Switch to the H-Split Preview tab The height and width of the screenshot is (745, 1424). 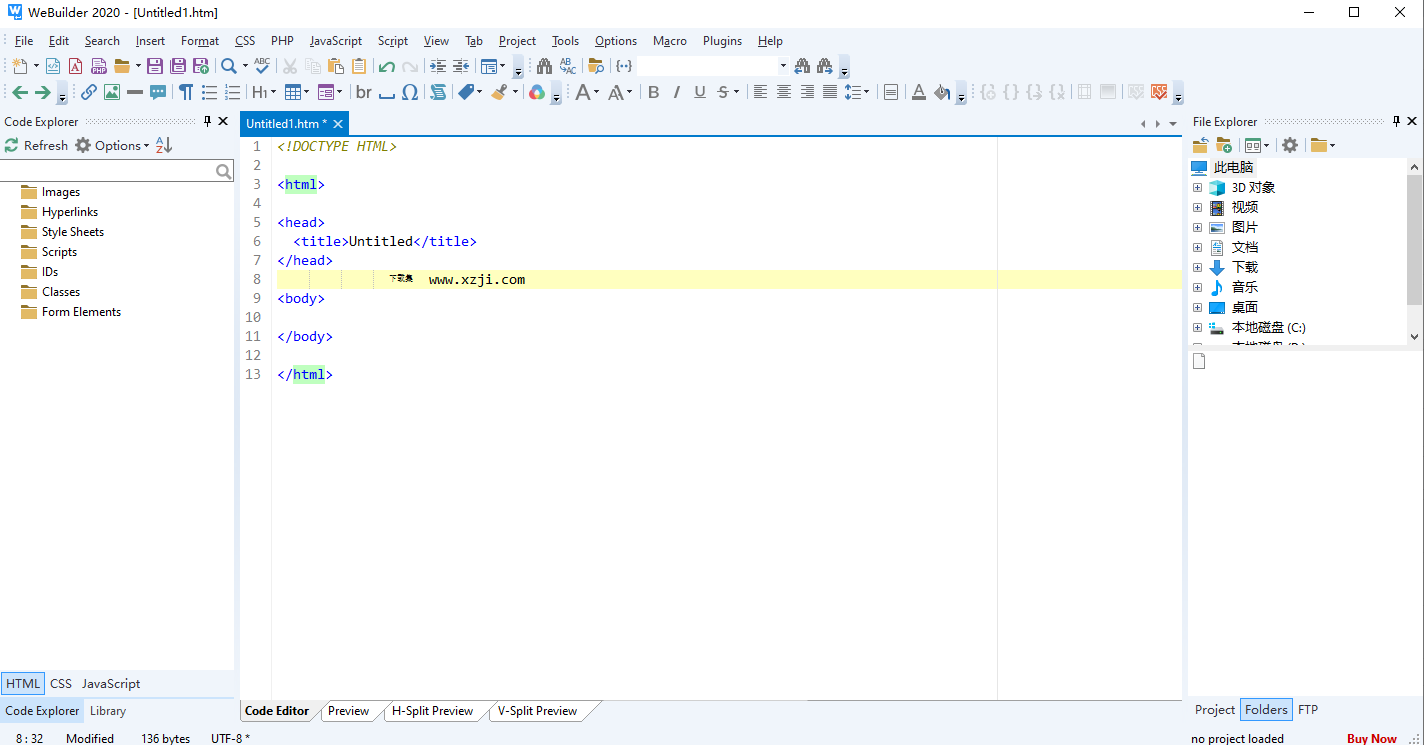(x=432, y=711)
